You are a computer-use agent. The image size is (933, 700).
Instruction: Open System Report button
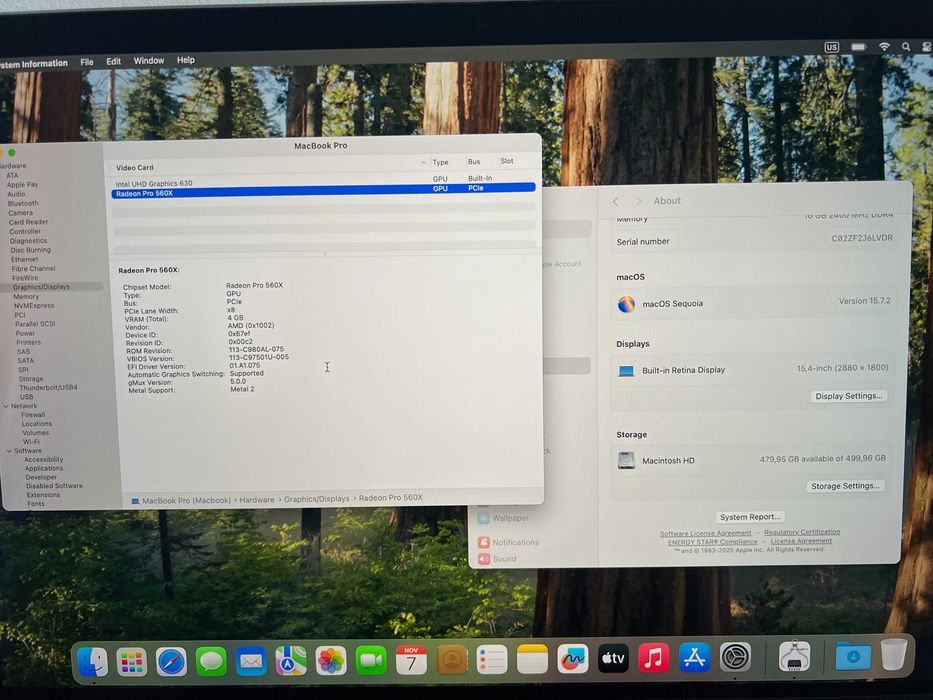pyautogui.click(x=750, y=517)
